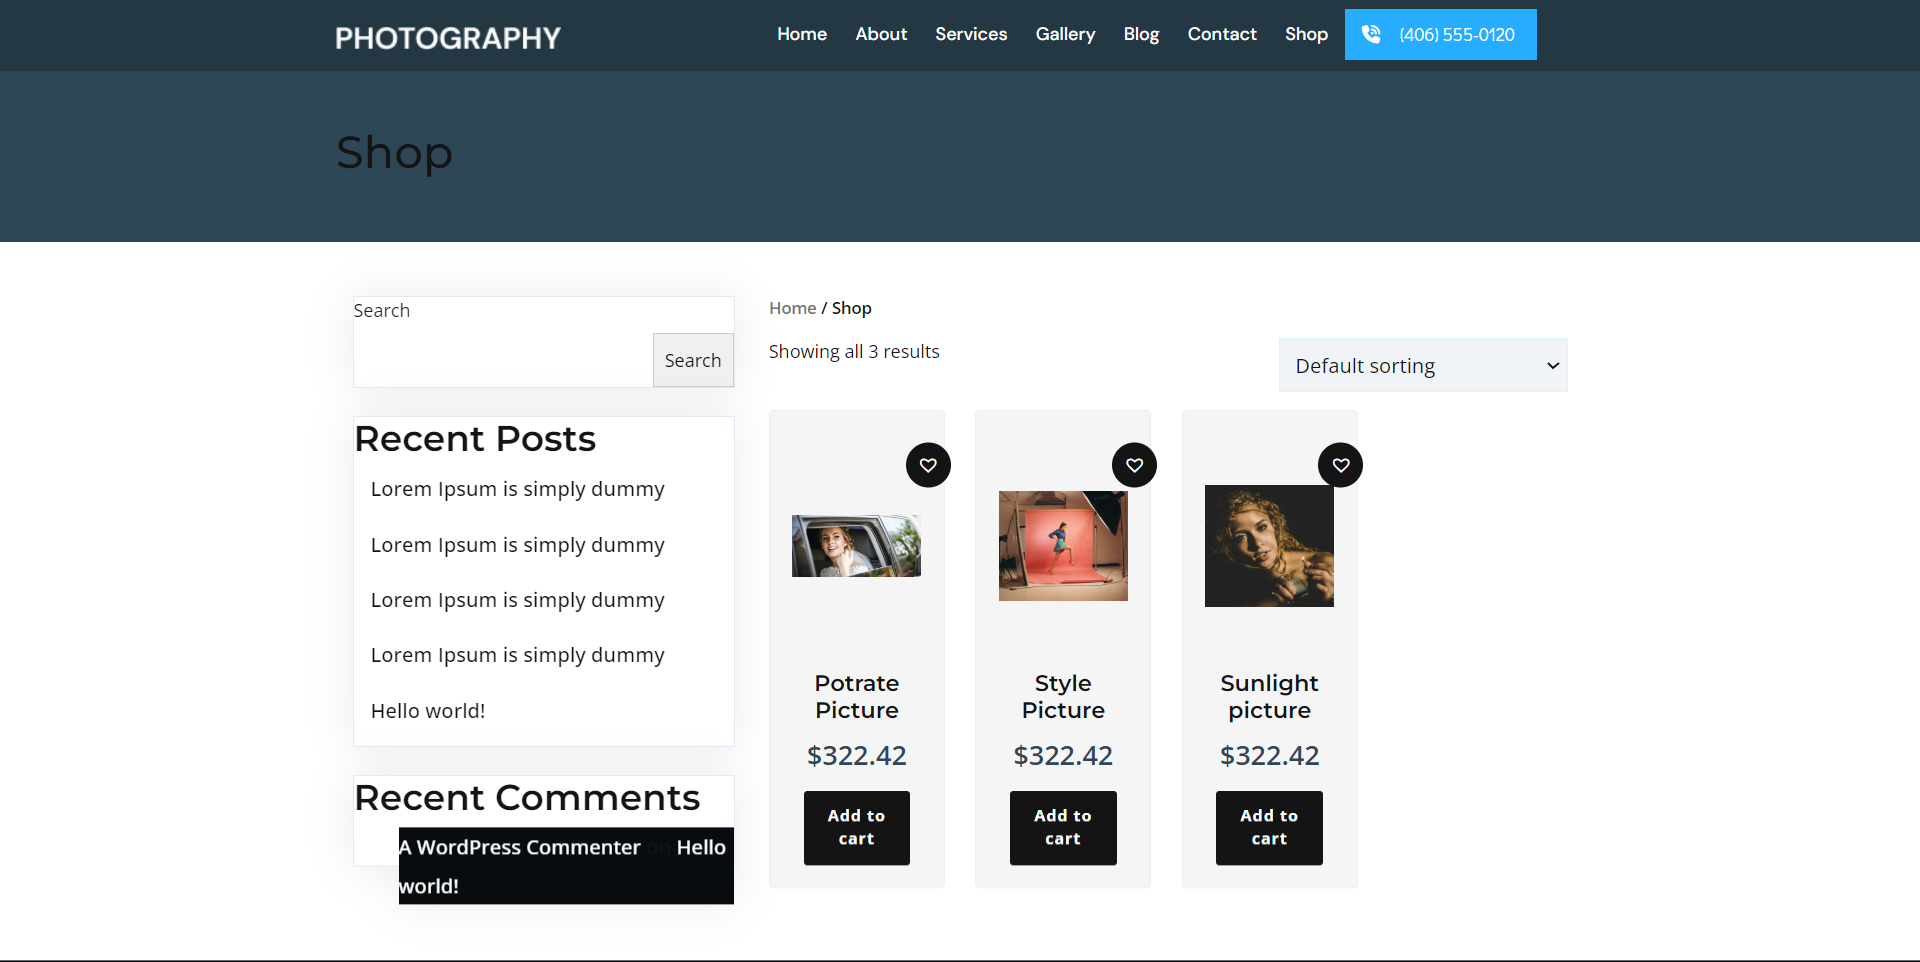The width and height of the screenshot is (1920, 962).
Task: Add Potrate Picture to cart
Action: [856, 827]
